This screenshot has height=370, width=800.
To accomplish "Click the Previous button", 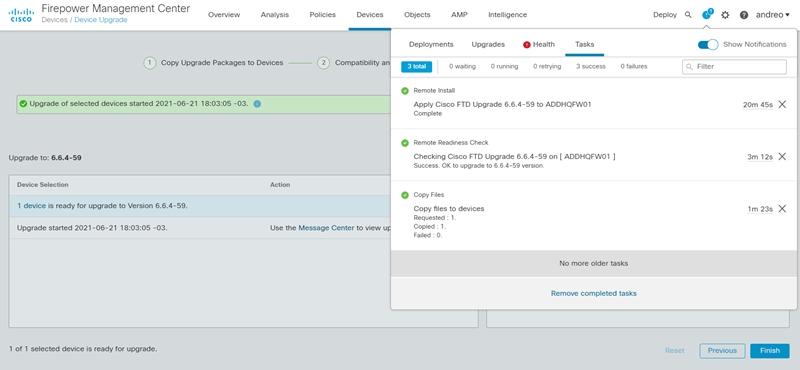I will click(x=722, y=351).
